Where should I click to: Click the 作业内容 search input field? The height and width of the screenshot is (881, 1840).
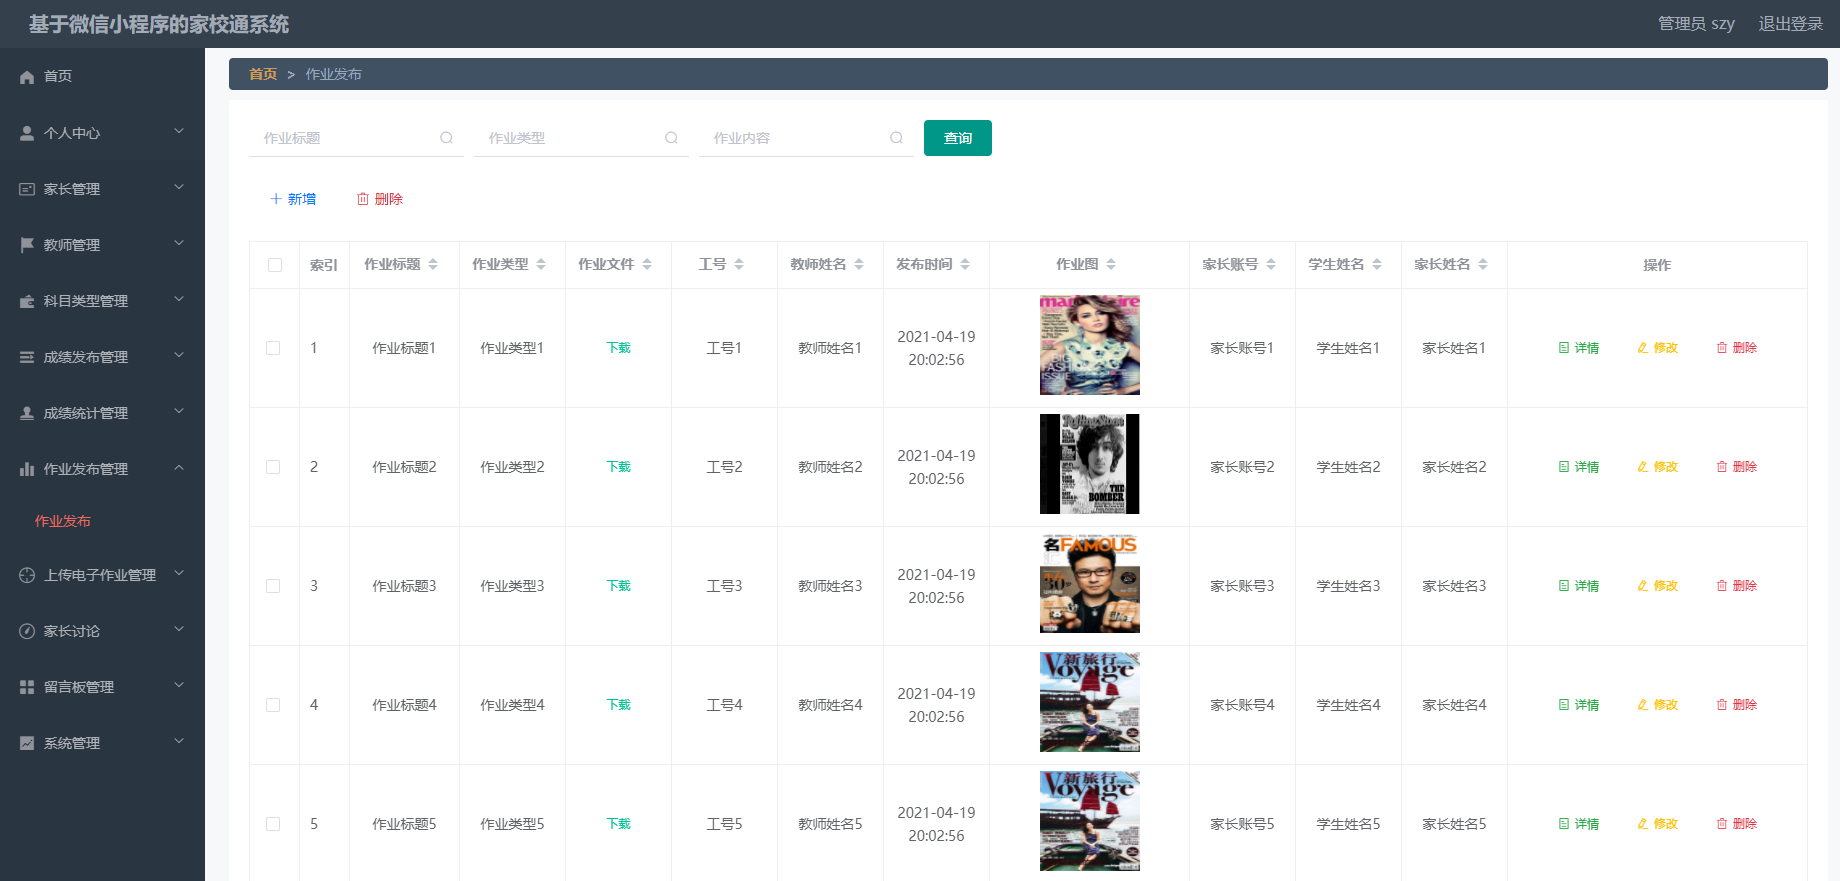pyautogui.click(x=806, y=138)
